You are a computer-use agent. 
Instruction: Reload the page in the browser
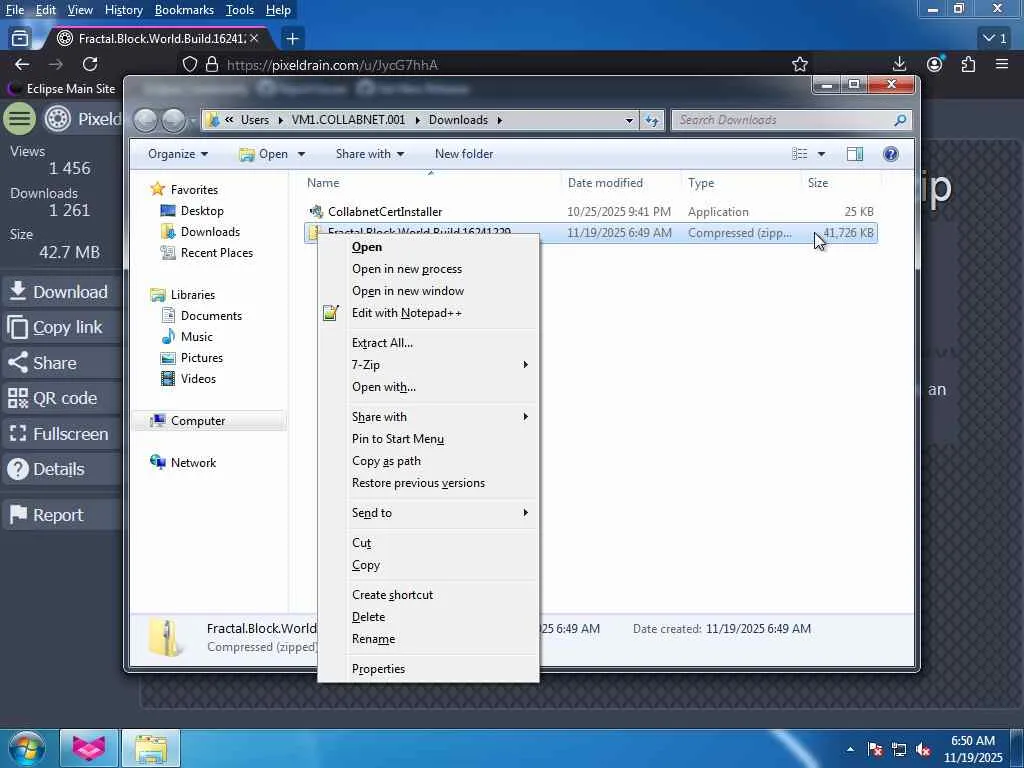(90, 64)
